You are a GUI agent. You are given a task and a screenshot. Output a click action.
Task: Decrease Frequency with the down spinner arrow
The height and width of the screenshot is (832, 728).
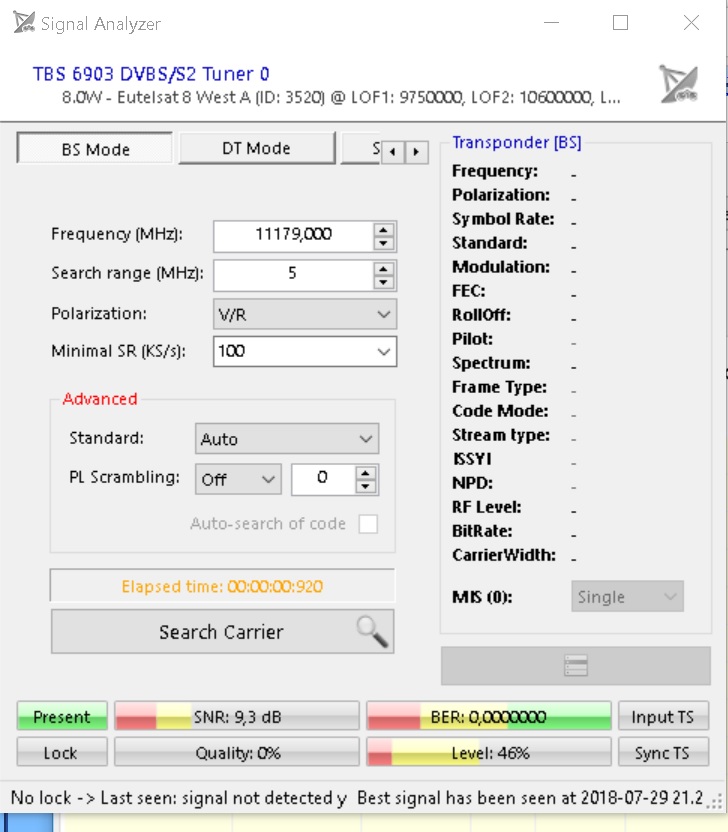[x=383, y=244]
